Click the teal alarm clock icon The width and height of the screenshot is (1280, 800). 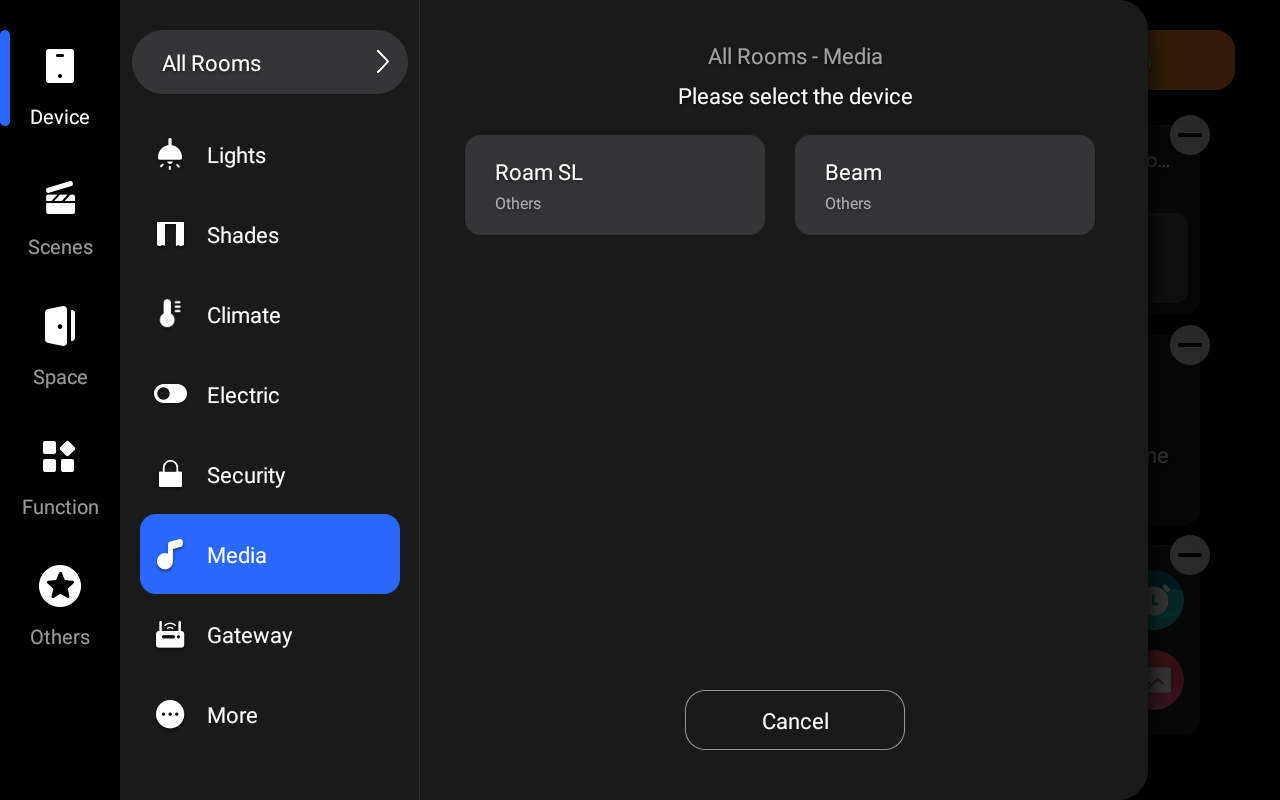click(x=1165, y=600)
